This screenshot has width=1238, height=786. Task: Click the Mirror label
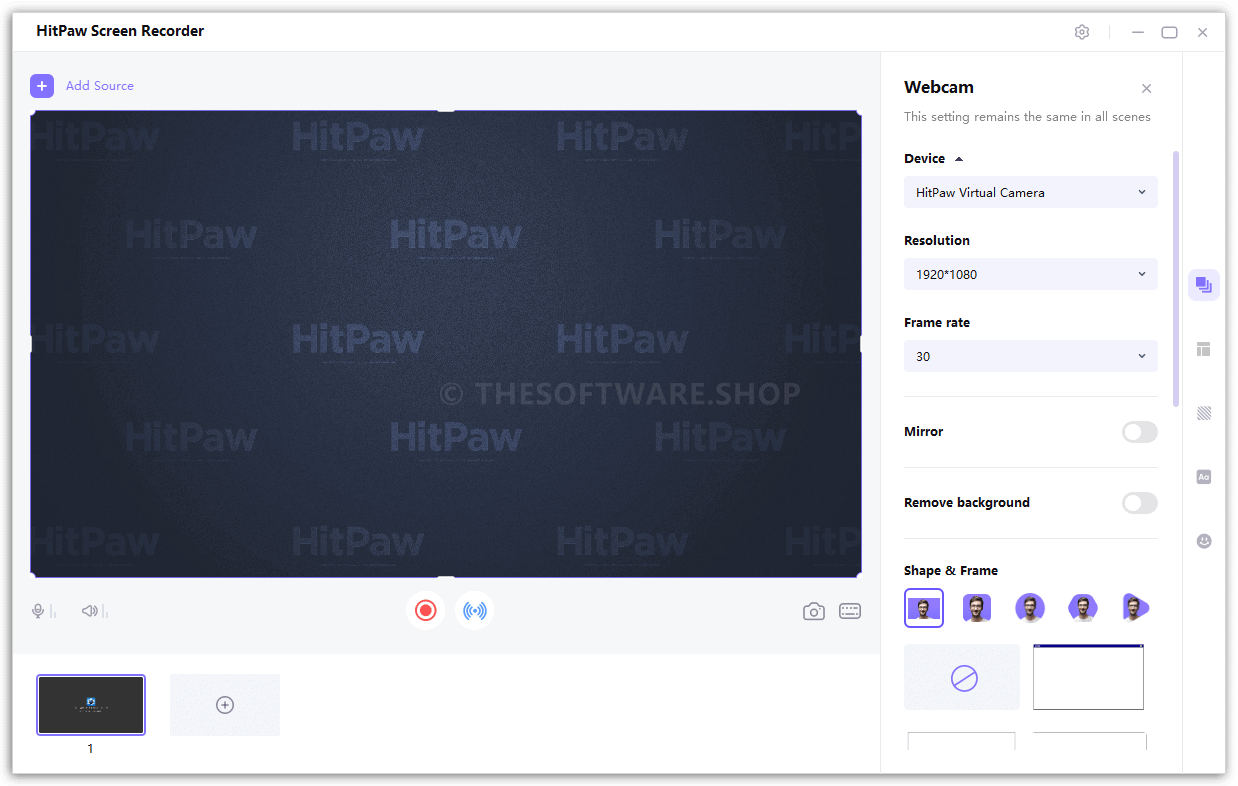click(x=924, y=432)
